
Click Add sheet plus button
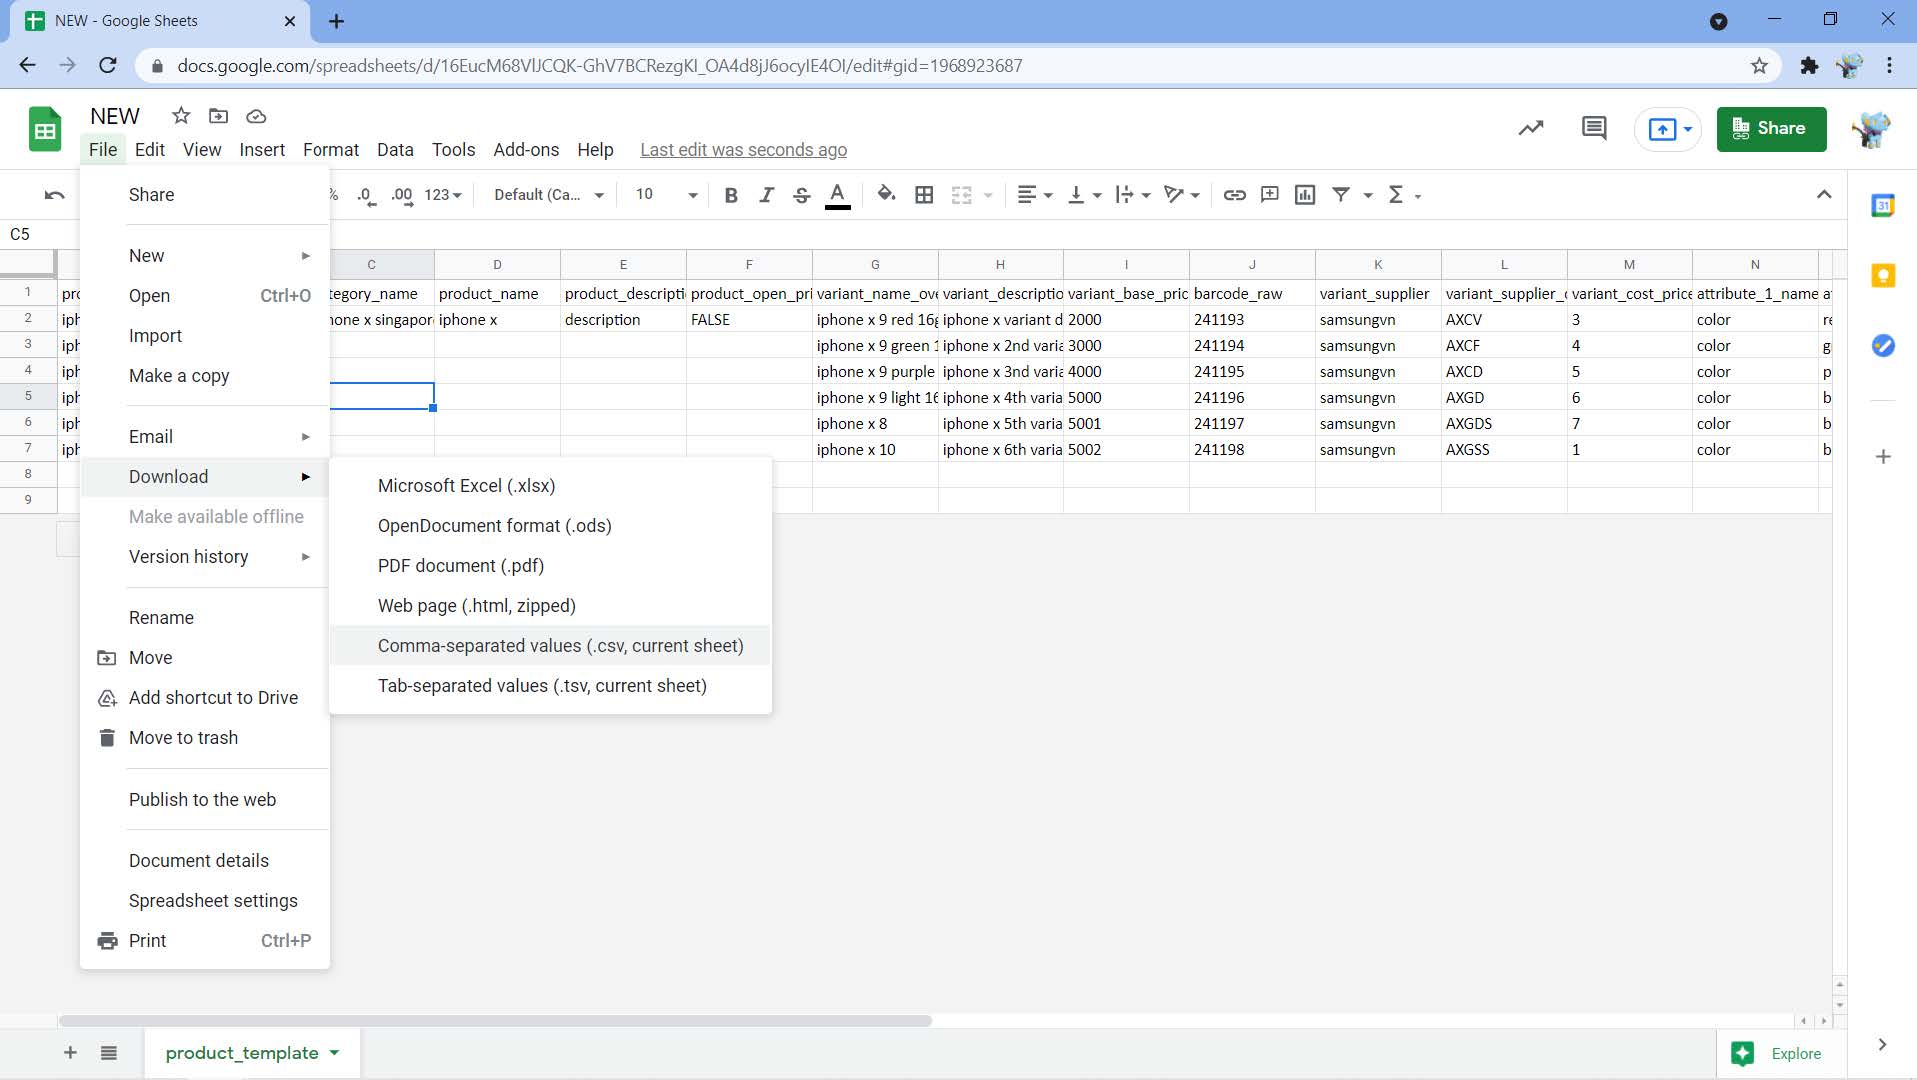click(x=70, y=1053)
